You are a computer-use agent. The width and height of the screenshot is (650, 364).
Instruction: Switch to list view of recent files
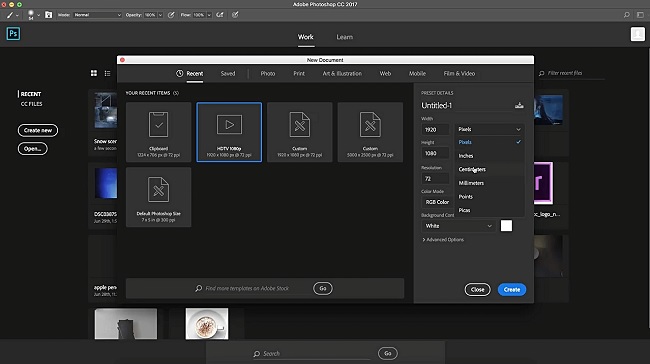[x=107, y=73]
